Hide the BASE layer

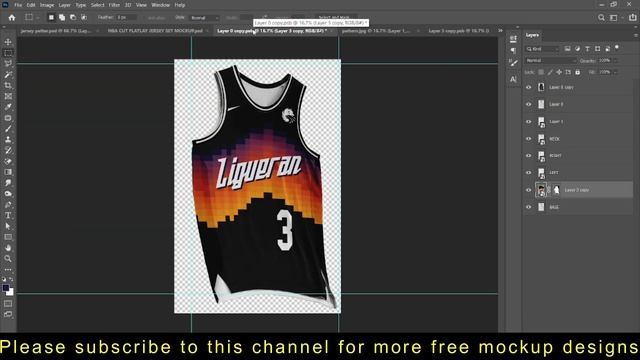pos(529,207)
